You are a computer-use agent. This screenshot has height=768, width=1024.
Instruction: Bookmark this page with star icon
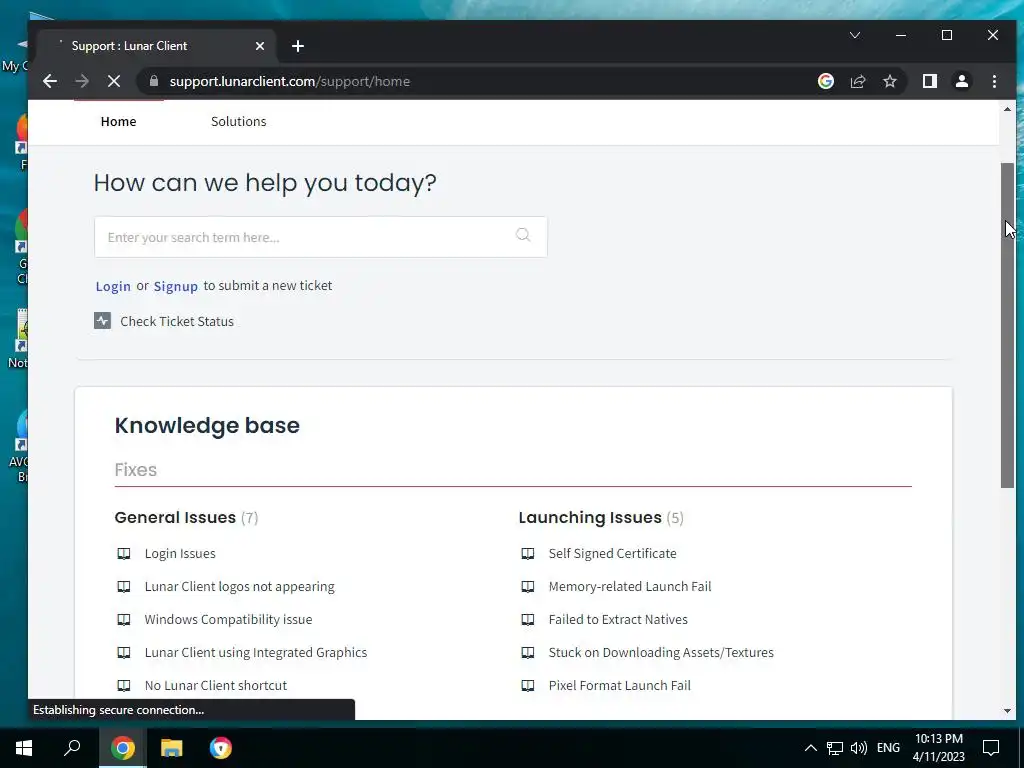pyautogui.click(x=889, y=81)
